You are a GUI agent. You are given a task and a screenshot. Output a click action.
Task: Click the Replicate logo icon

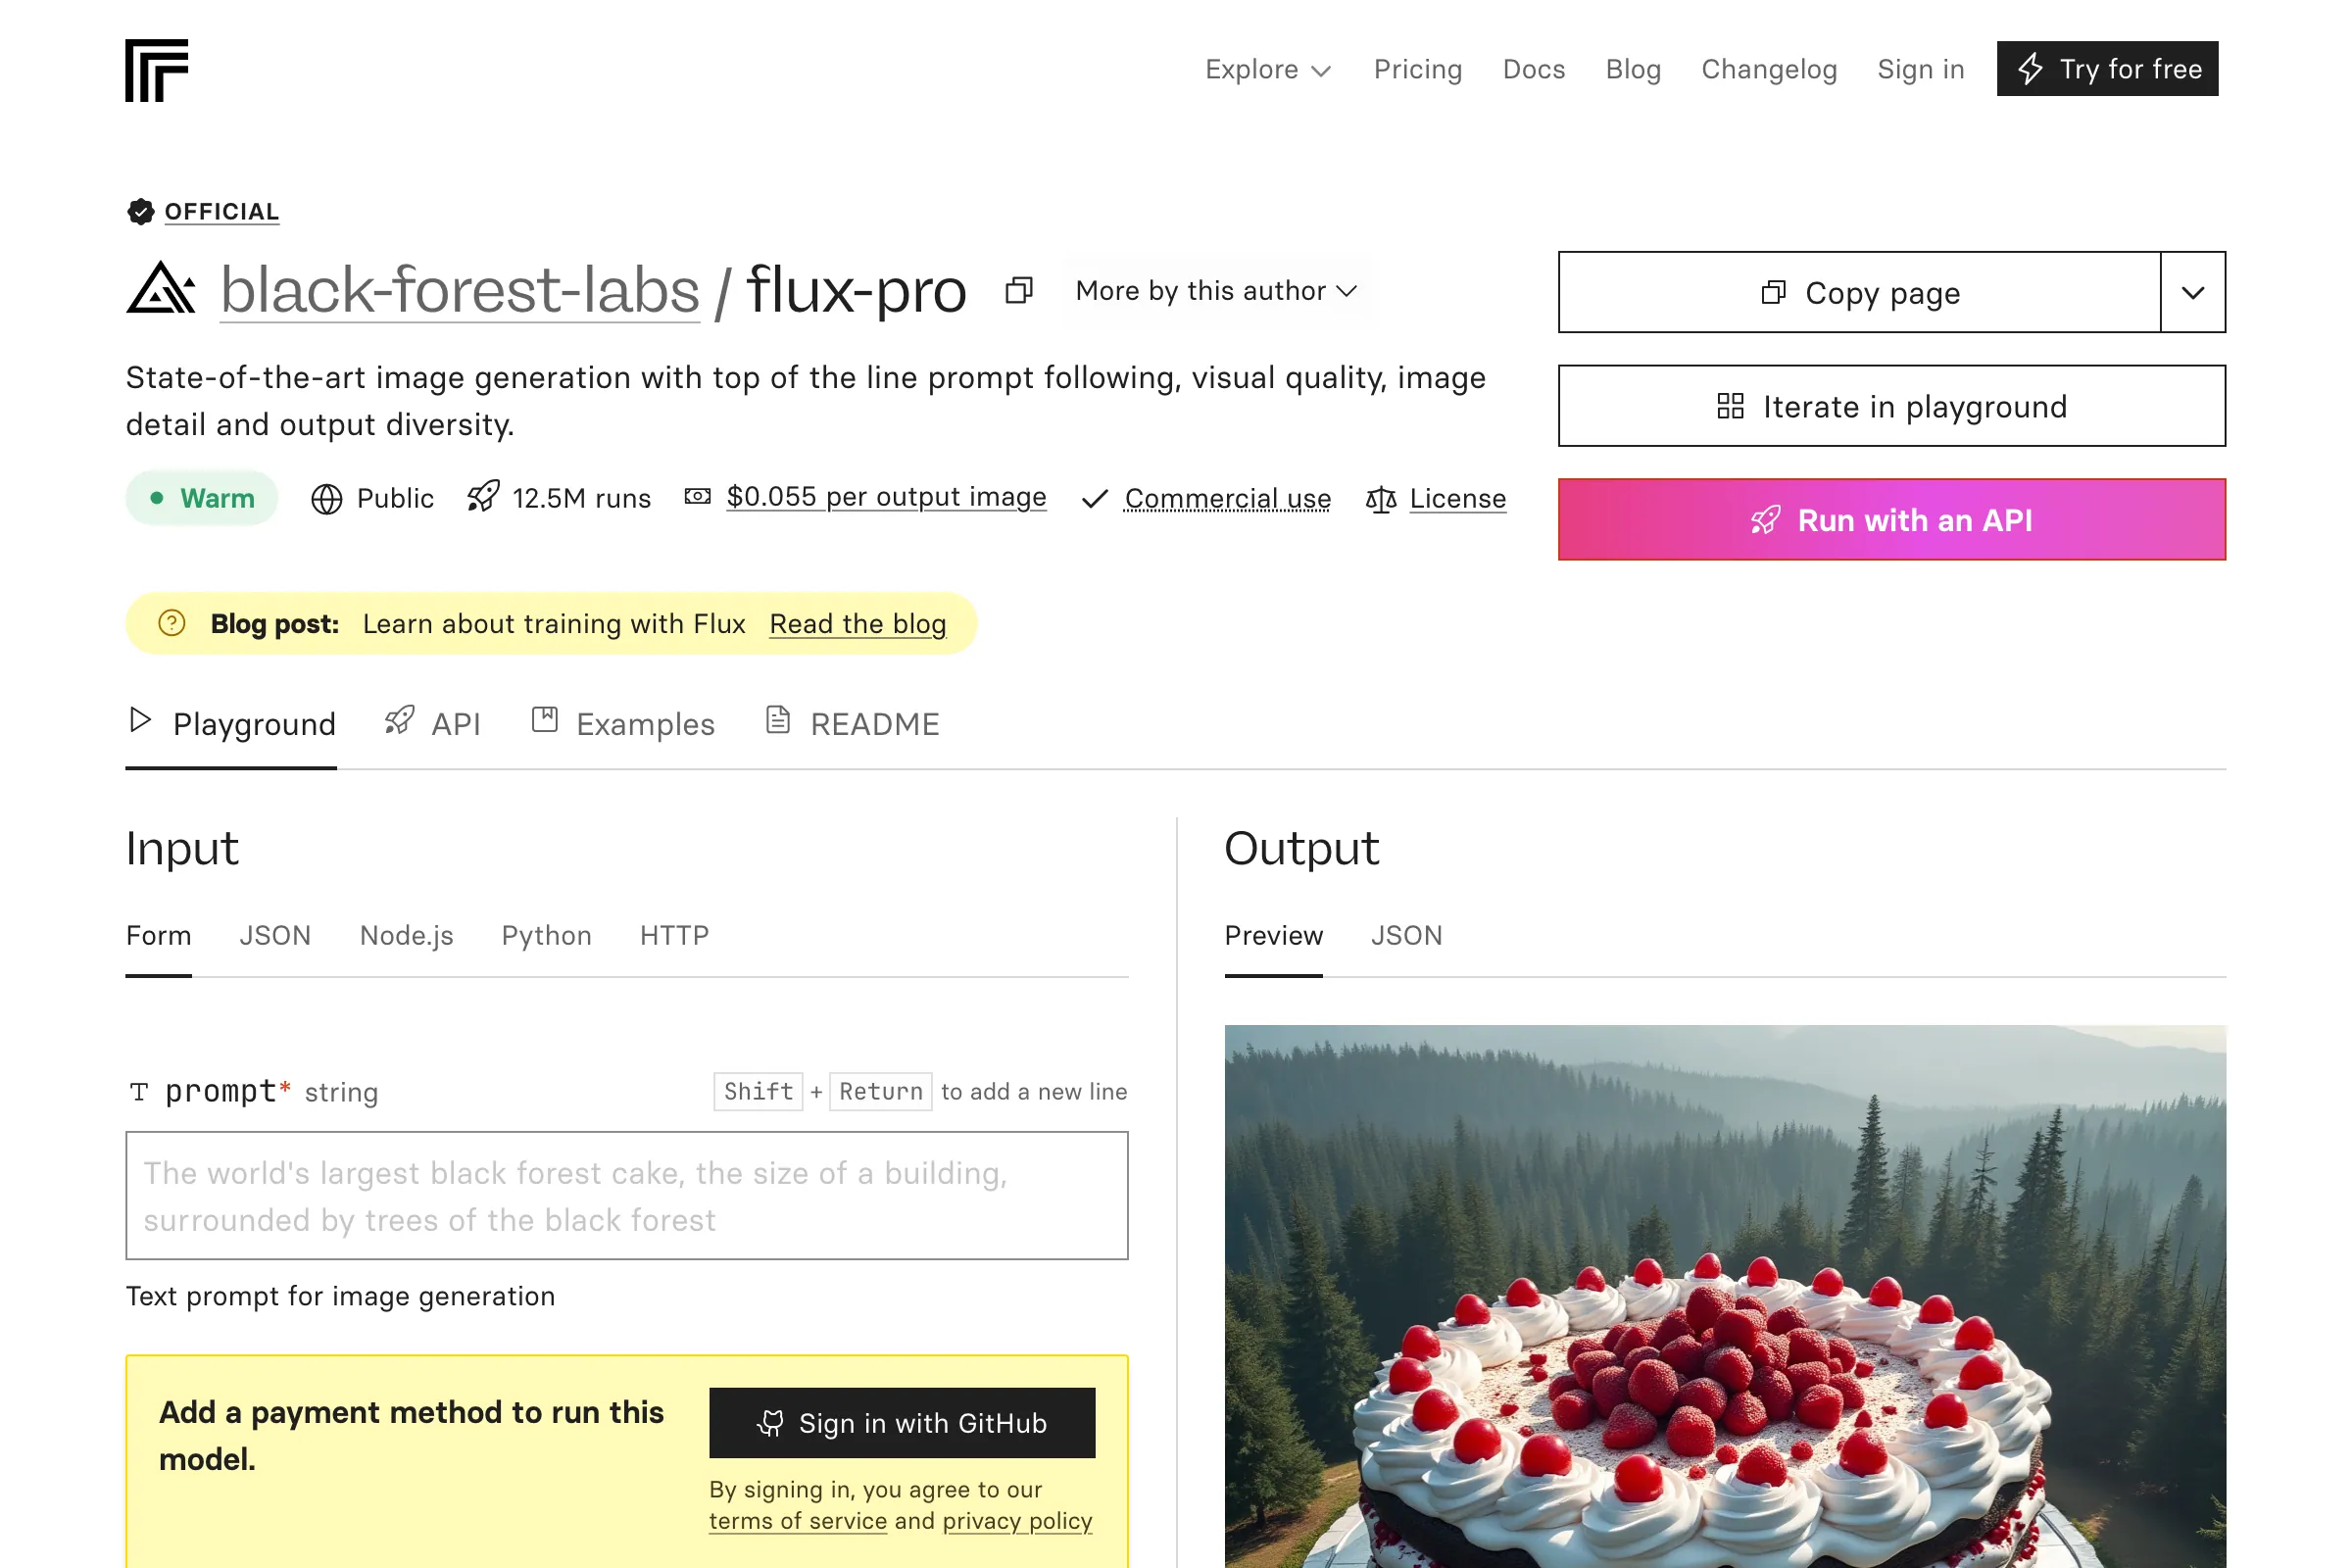[157, 70]
